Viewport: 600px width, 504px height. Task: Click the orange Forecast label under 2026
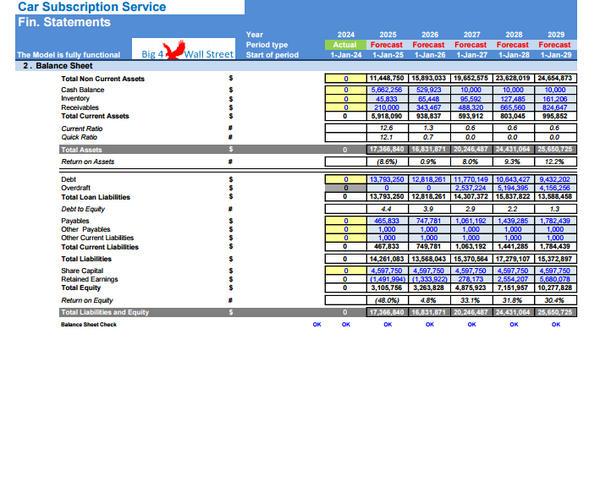click(429, 44)
